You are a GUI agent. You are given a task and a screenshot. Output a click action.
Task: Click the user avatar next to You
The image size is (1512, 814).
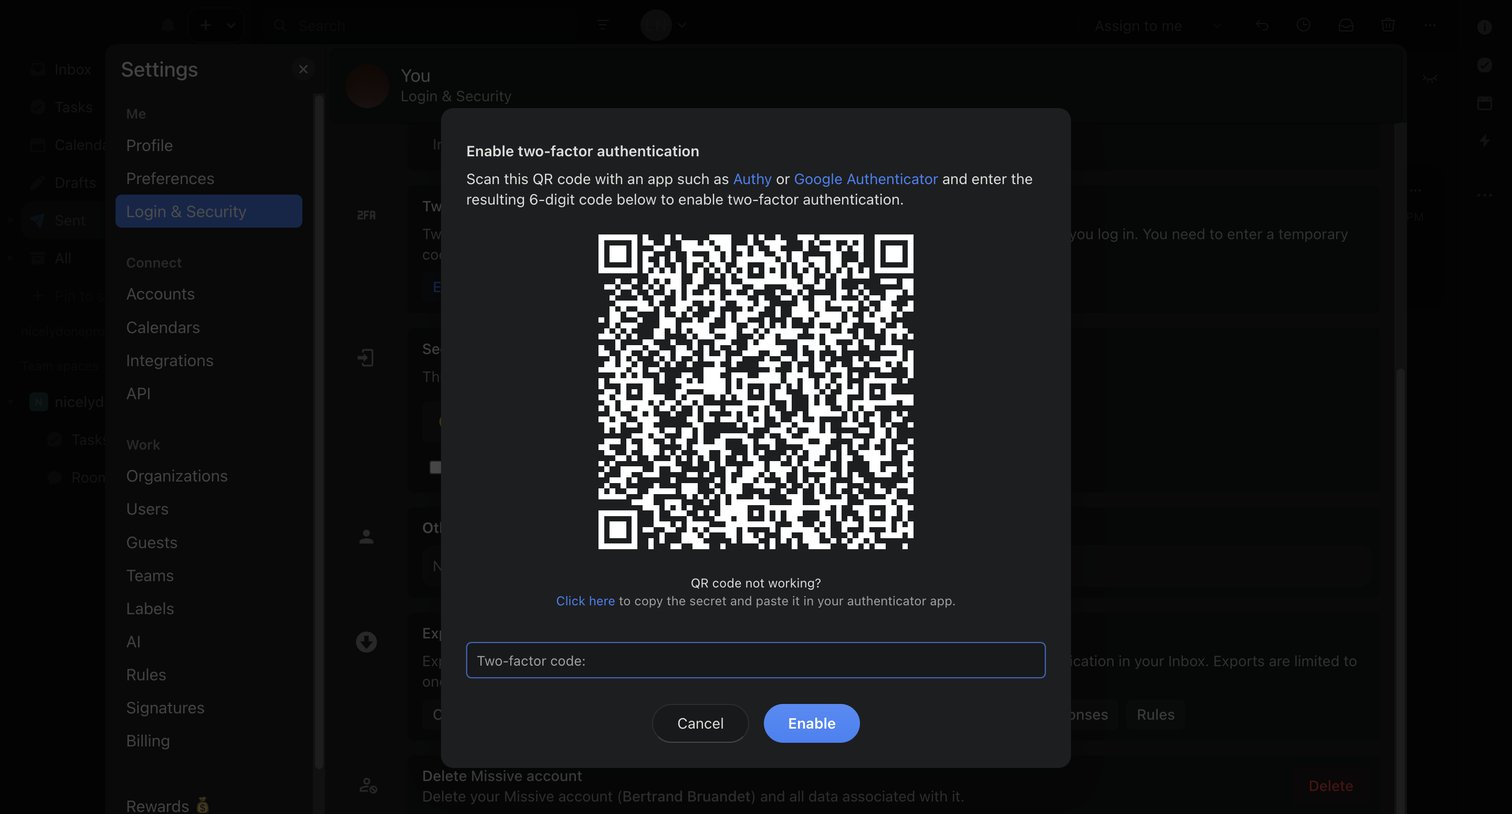(367, 86)
